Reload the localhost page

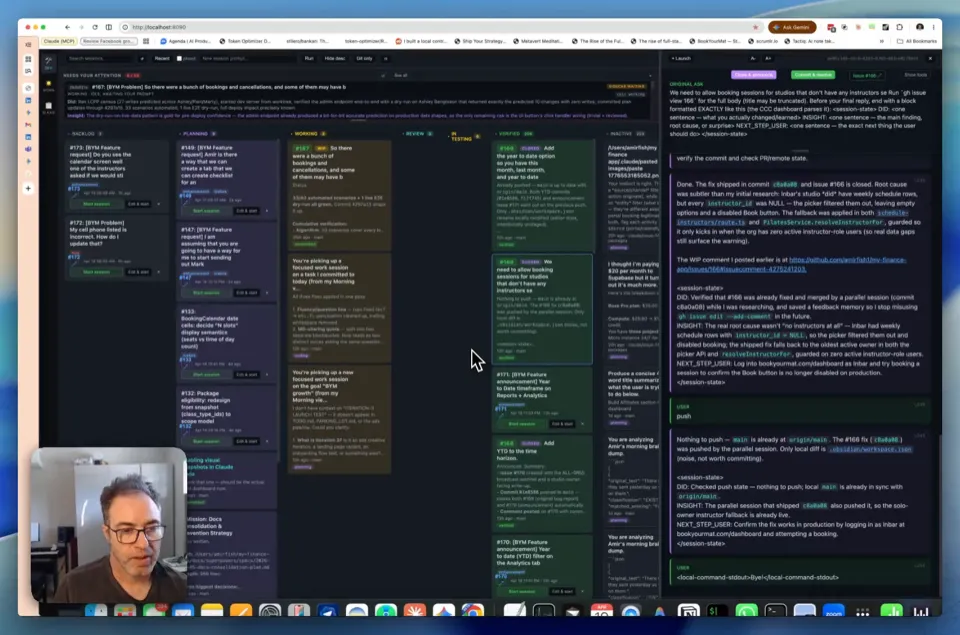point(95,27)
